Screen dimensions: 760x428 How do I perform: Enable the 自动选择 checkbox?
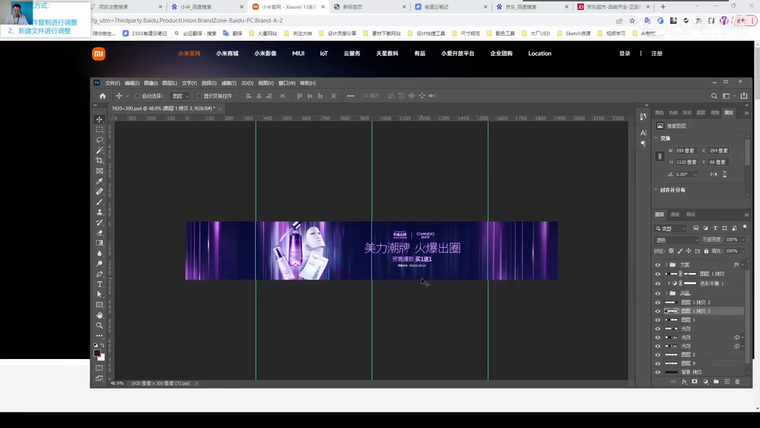tap(137, 96)
